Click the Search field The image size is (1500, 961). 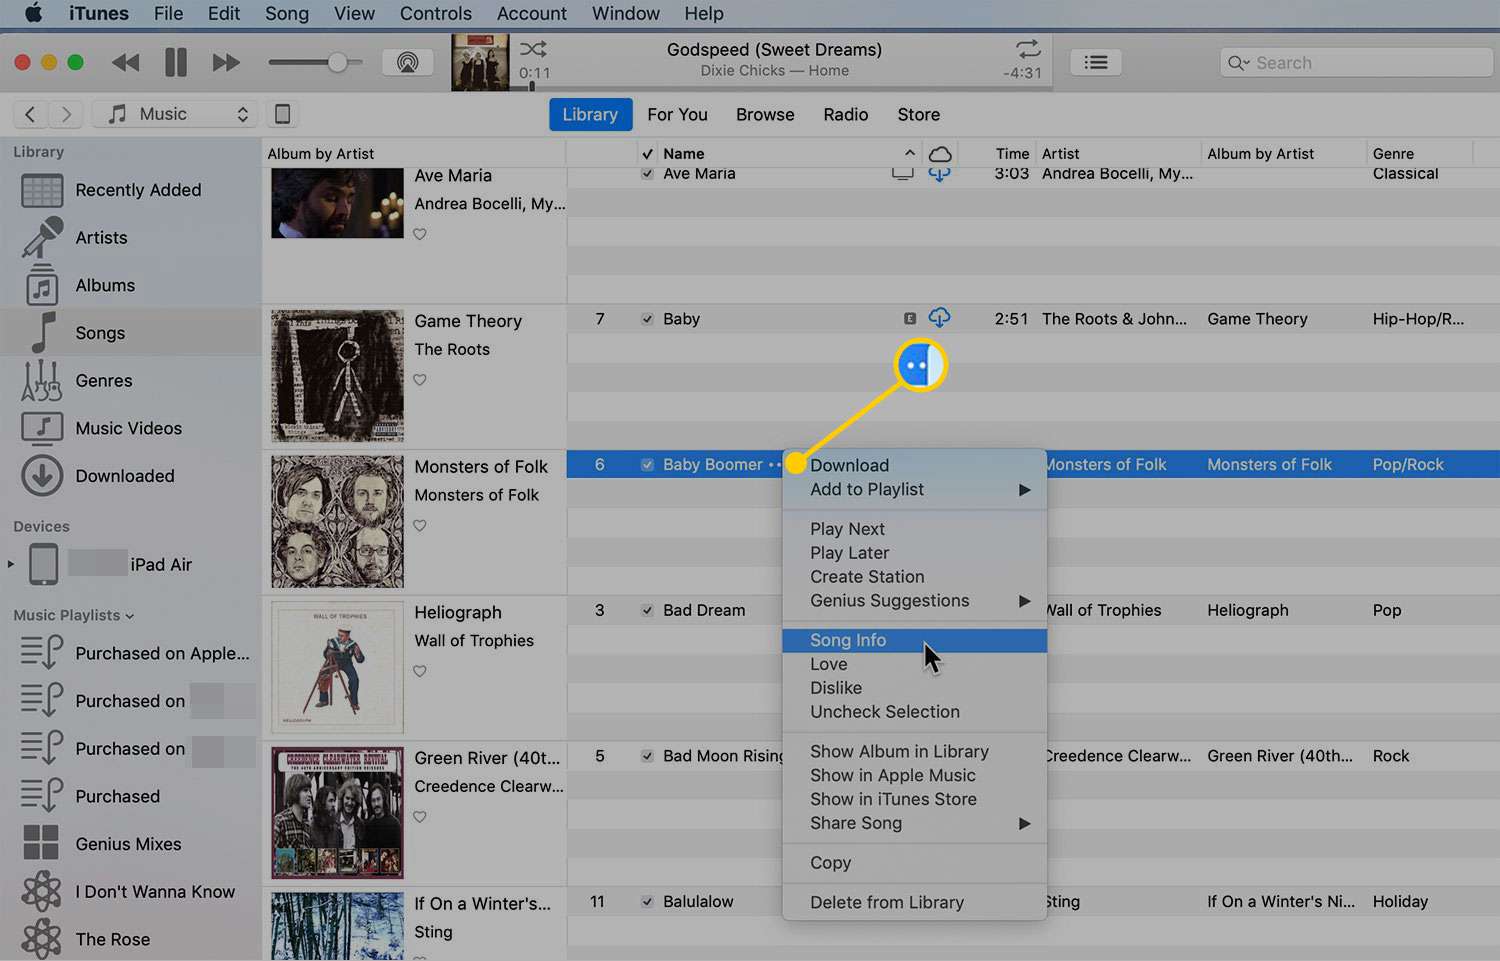1356,62
